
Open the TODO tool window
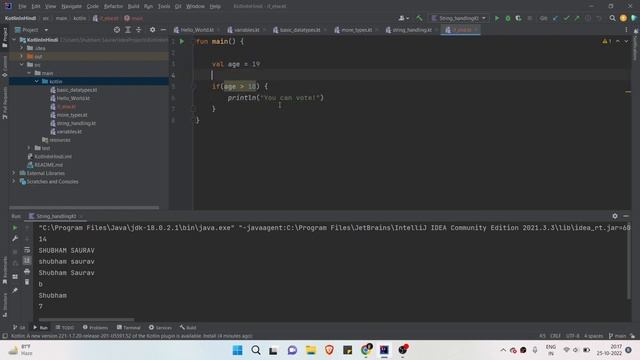pos(65,327)
